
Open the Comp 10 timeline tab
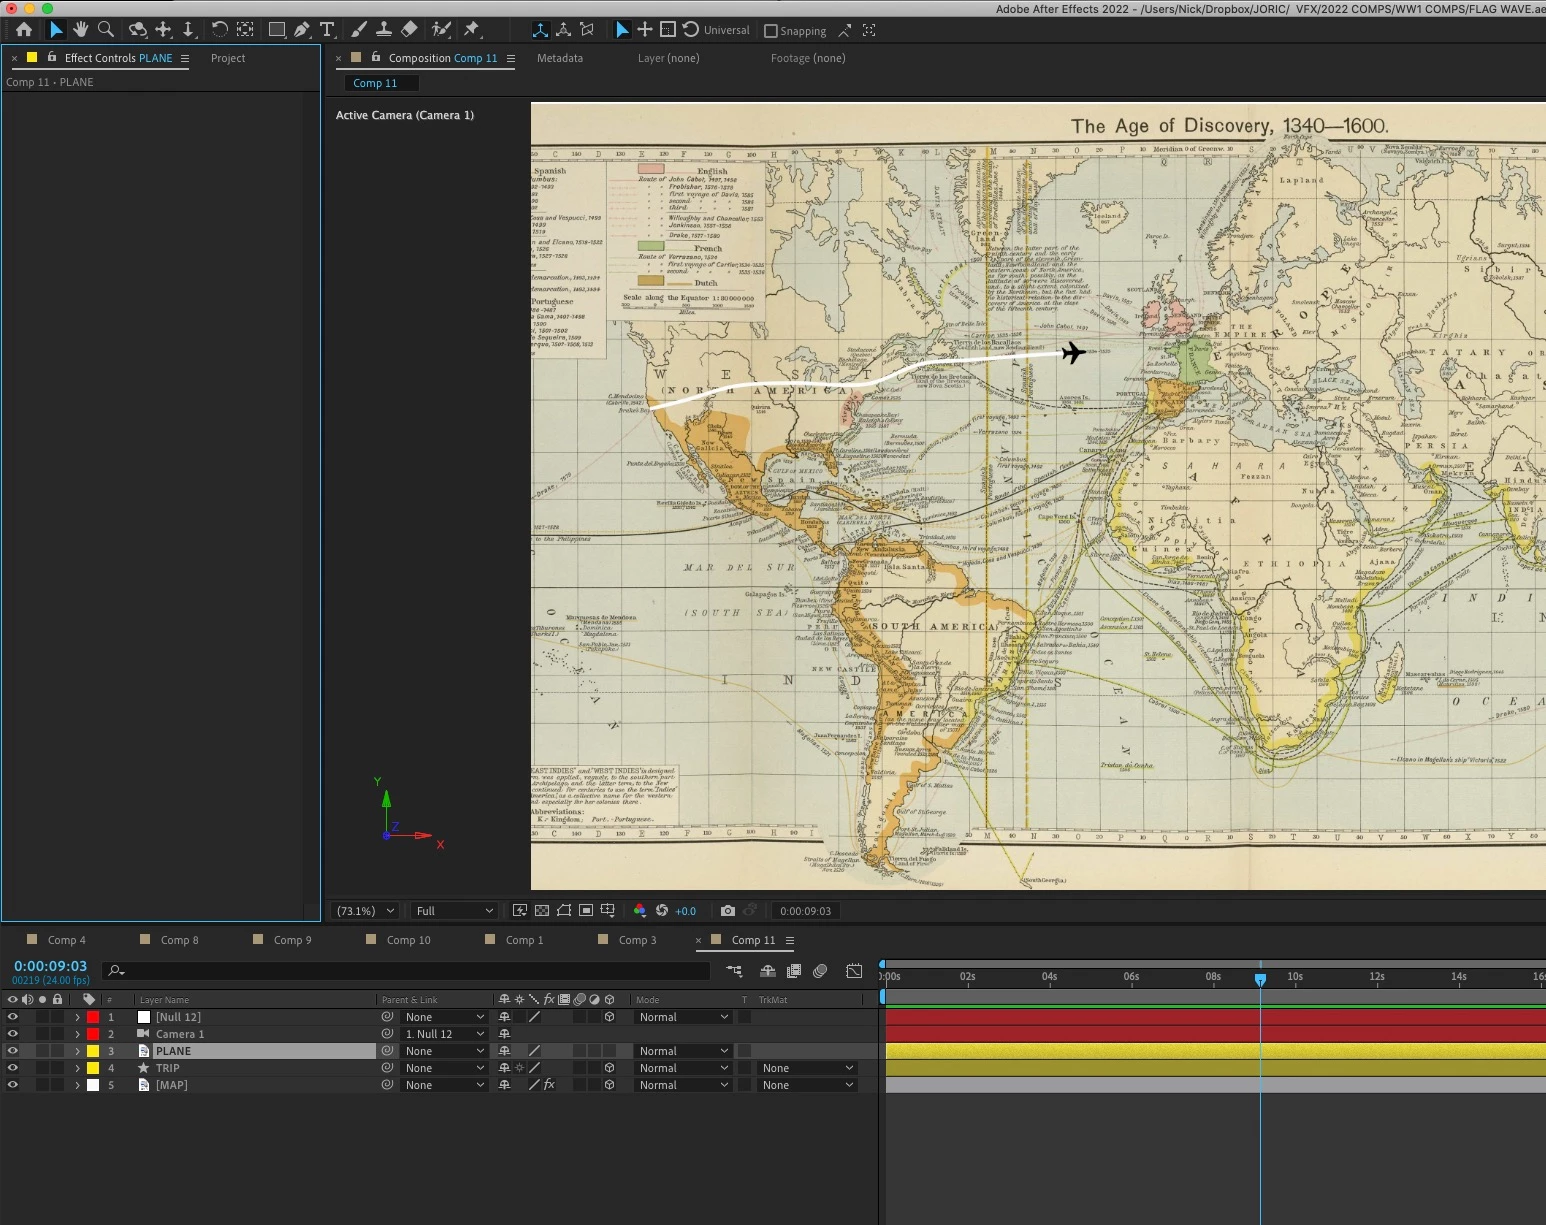pyautogui.click(x=408, y=940)
